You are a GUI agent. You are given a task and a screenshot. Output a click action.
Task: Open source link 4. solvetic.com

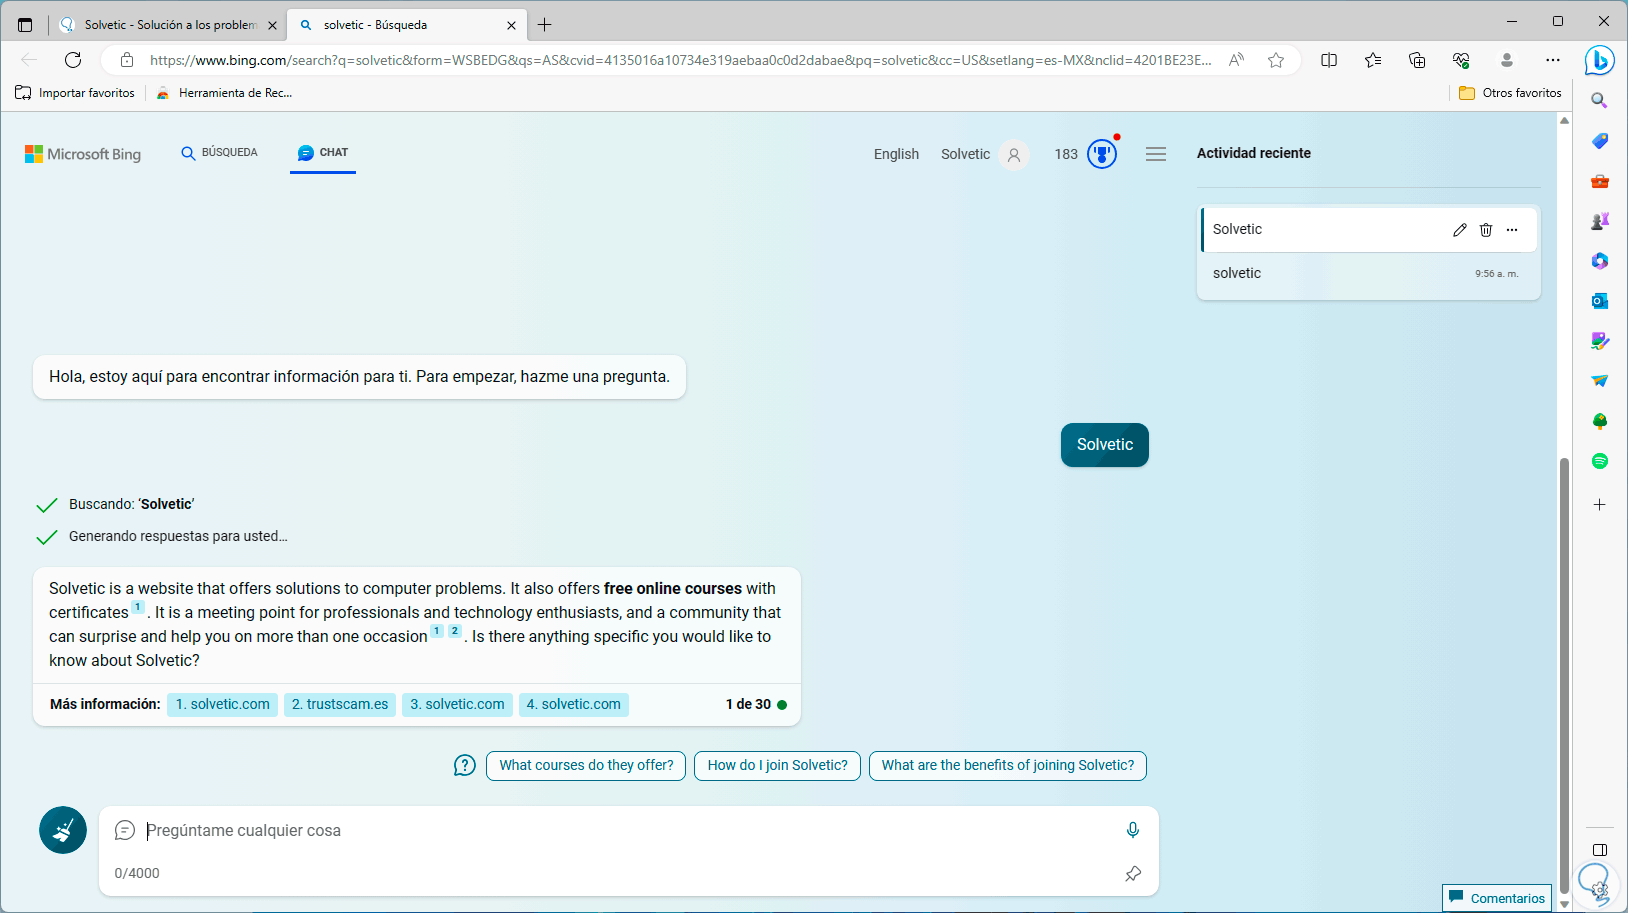click(574, 705)
